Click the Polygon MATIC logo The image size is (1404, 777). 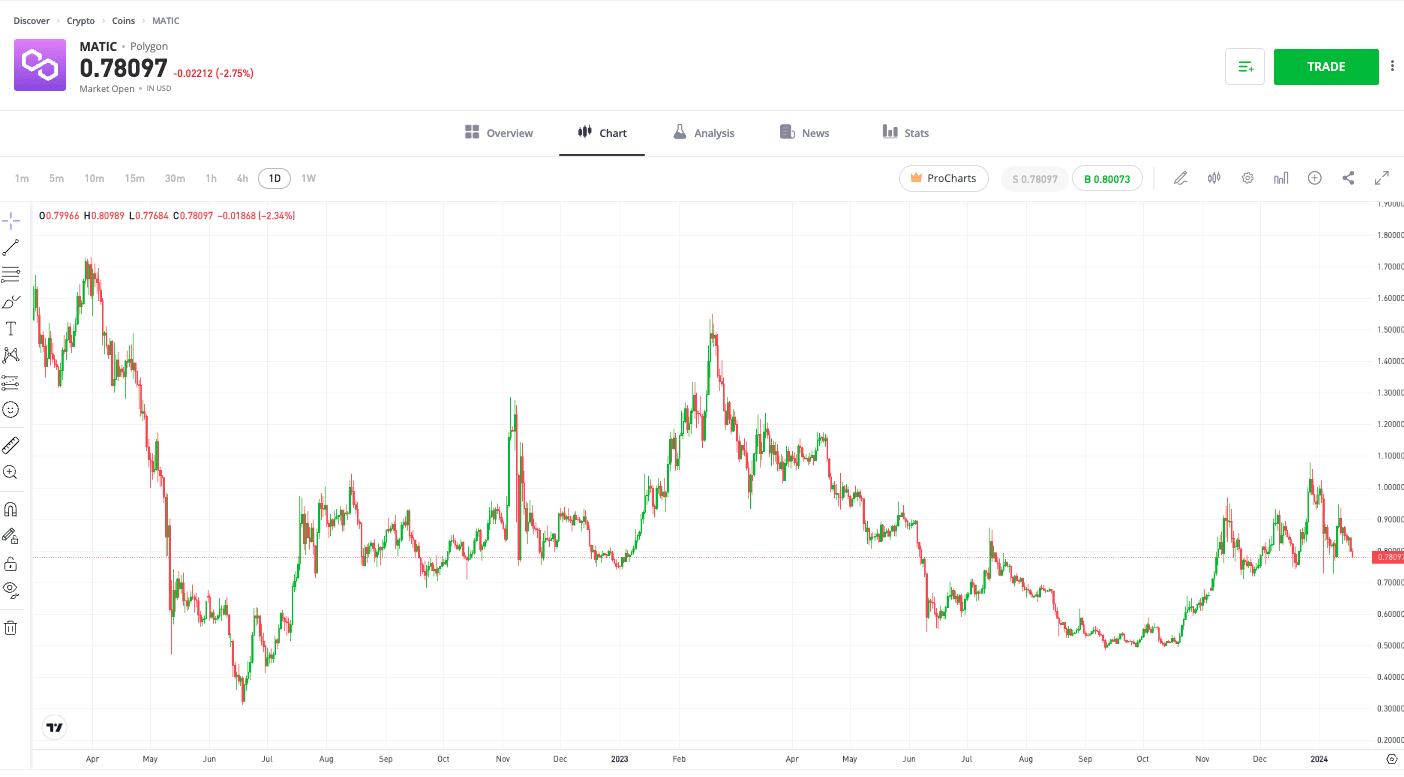(40, 65)
